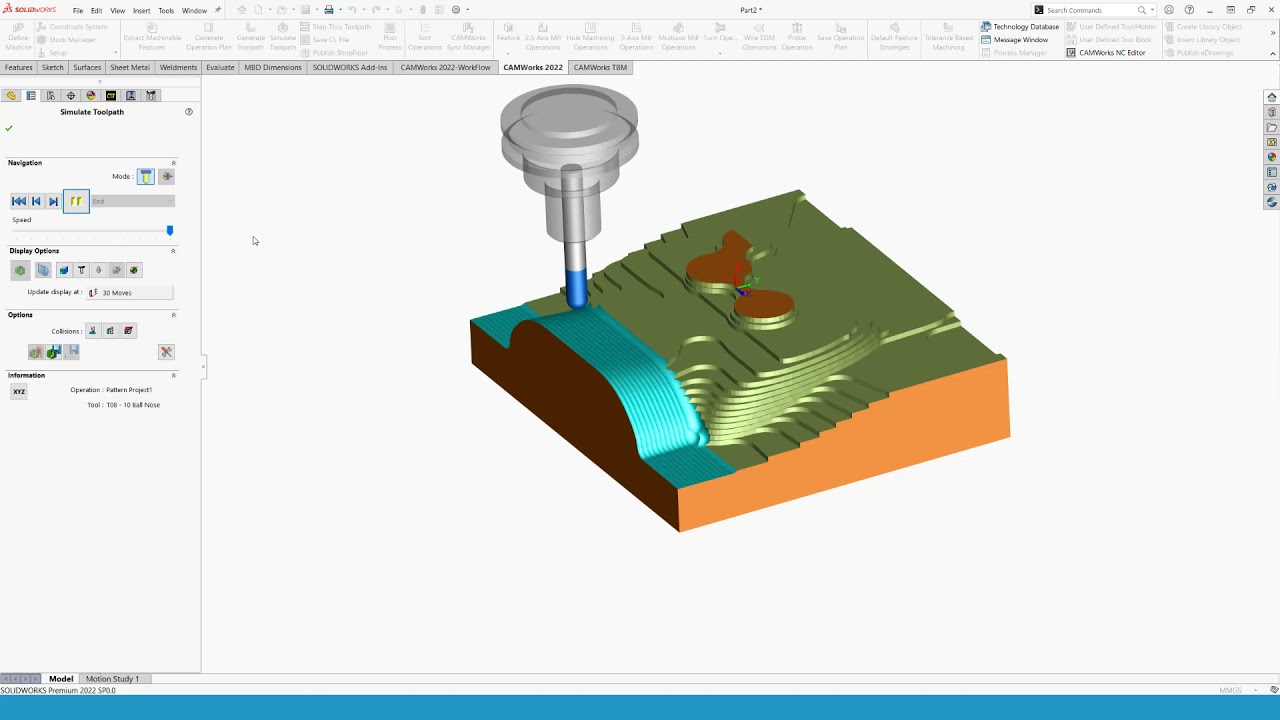Toggle fixture display icon
The width and height of the screenshot is (1280, 720).
(x=64, y=270)
